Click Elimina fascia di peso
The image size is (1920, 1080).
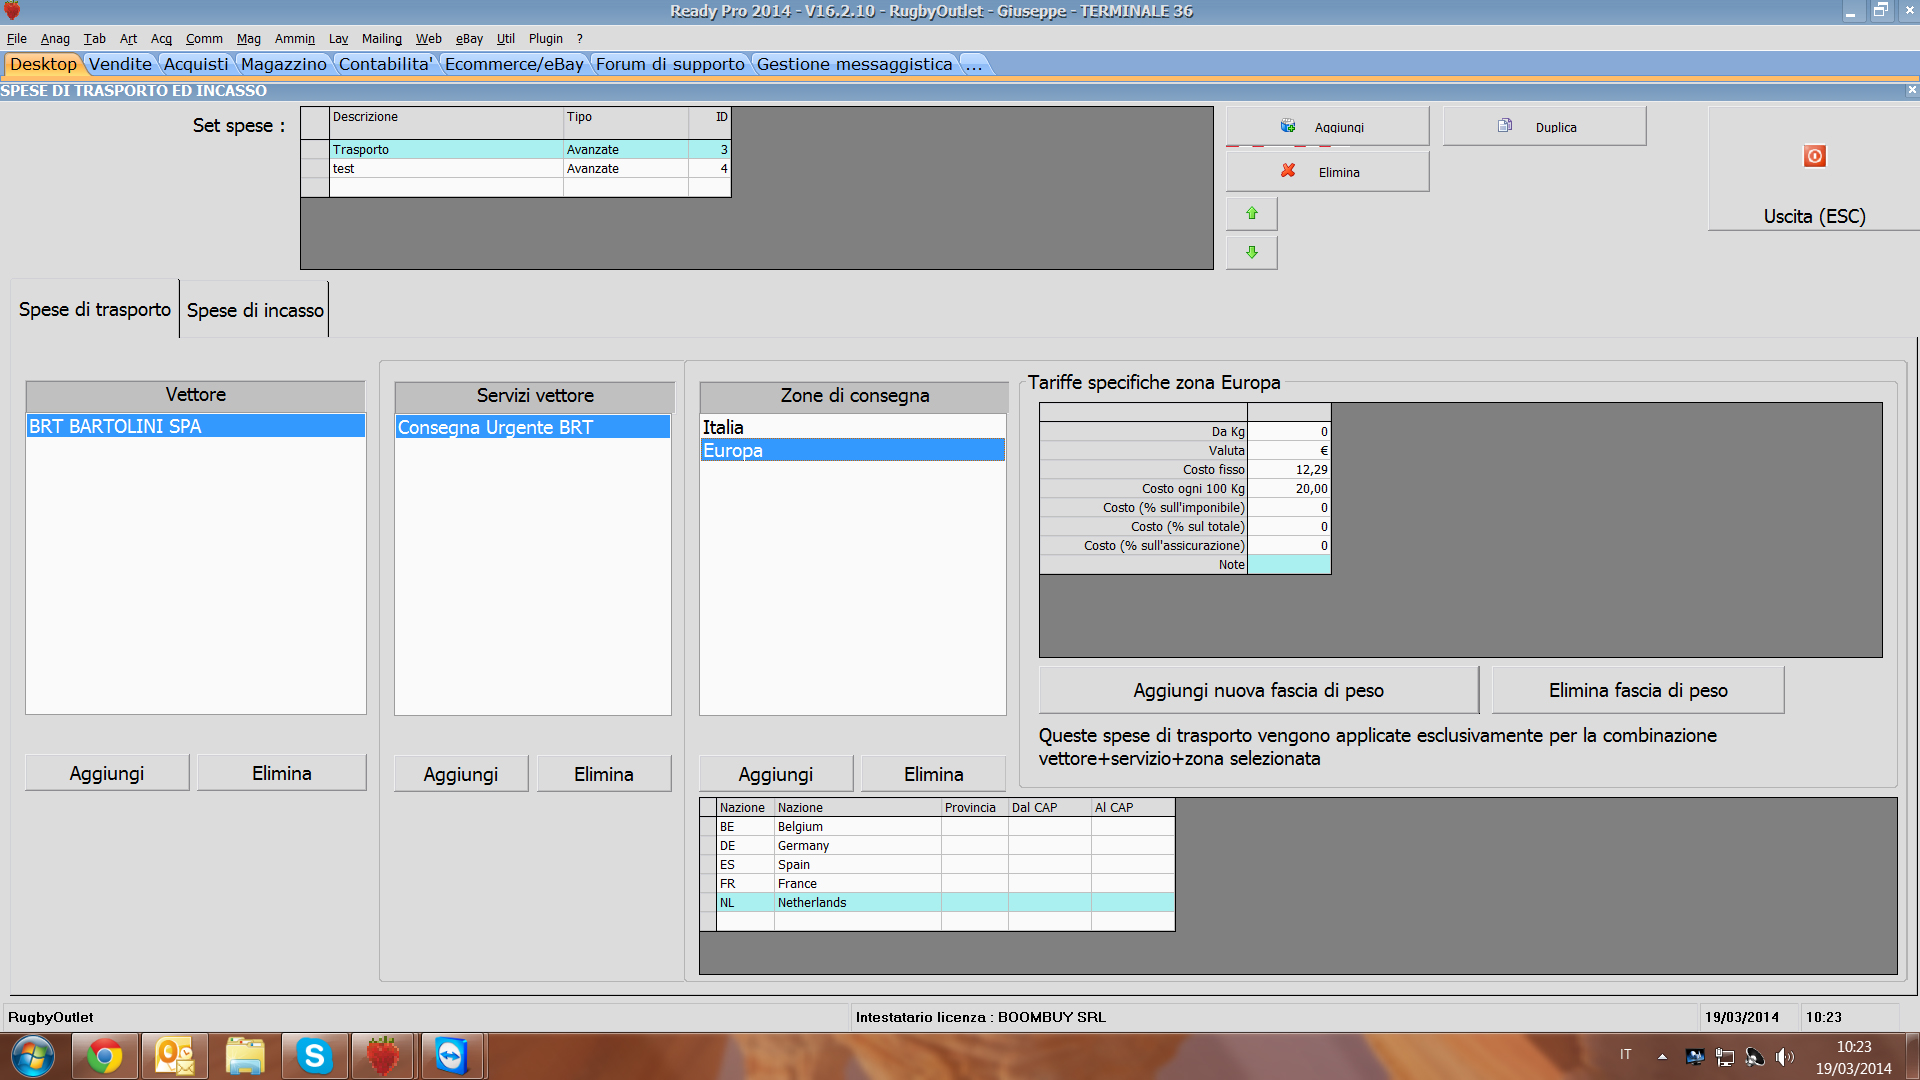(1638, 690)
